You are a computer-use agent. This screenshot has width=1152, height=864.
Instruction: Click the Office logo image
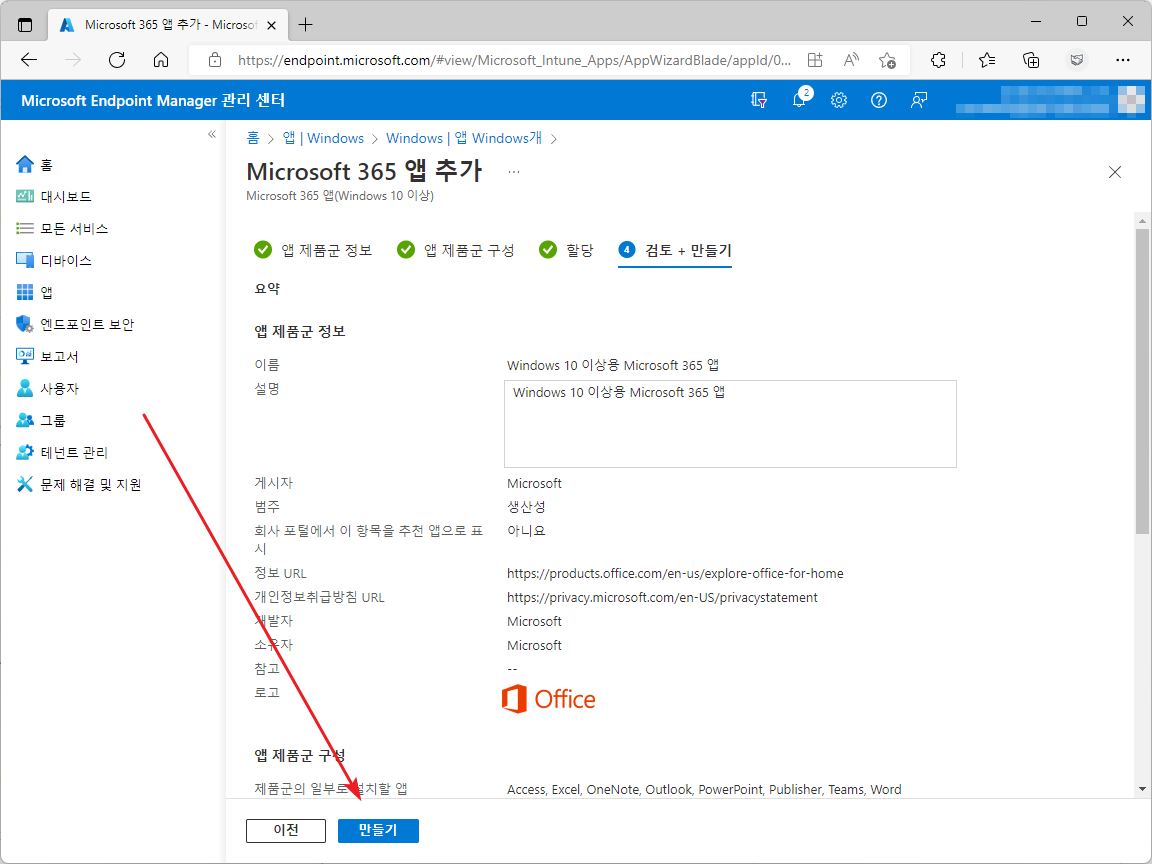click(x=549, y=699)
